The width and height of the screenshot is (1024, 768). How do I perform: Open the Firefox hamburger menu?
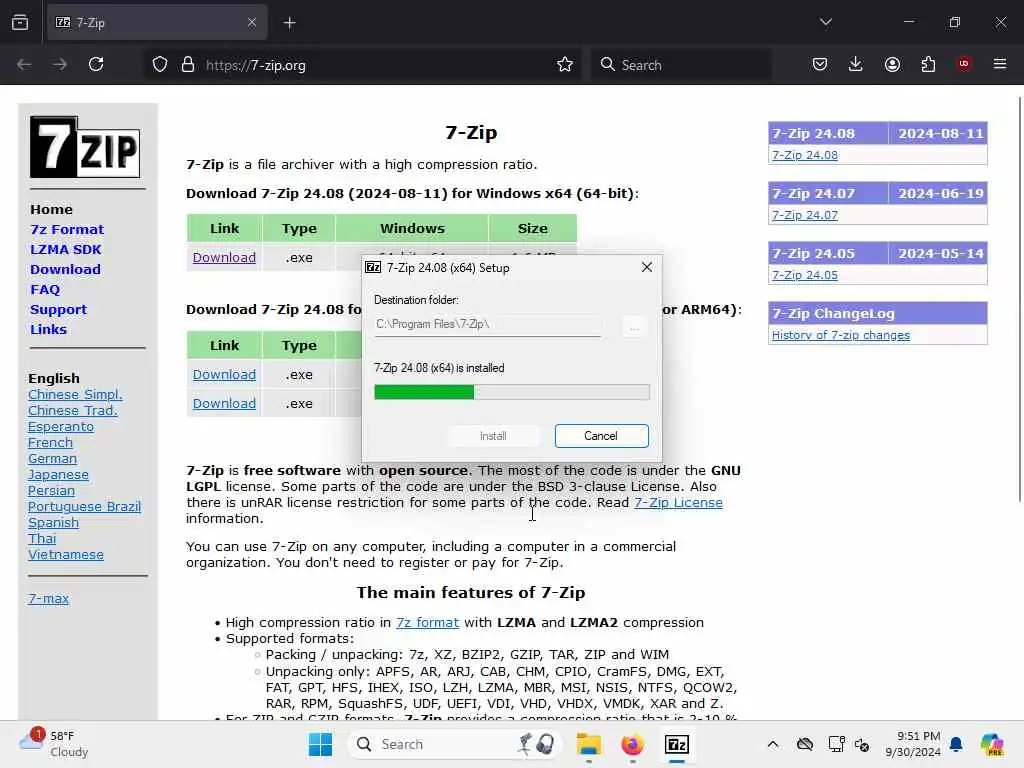[1000, 64]
